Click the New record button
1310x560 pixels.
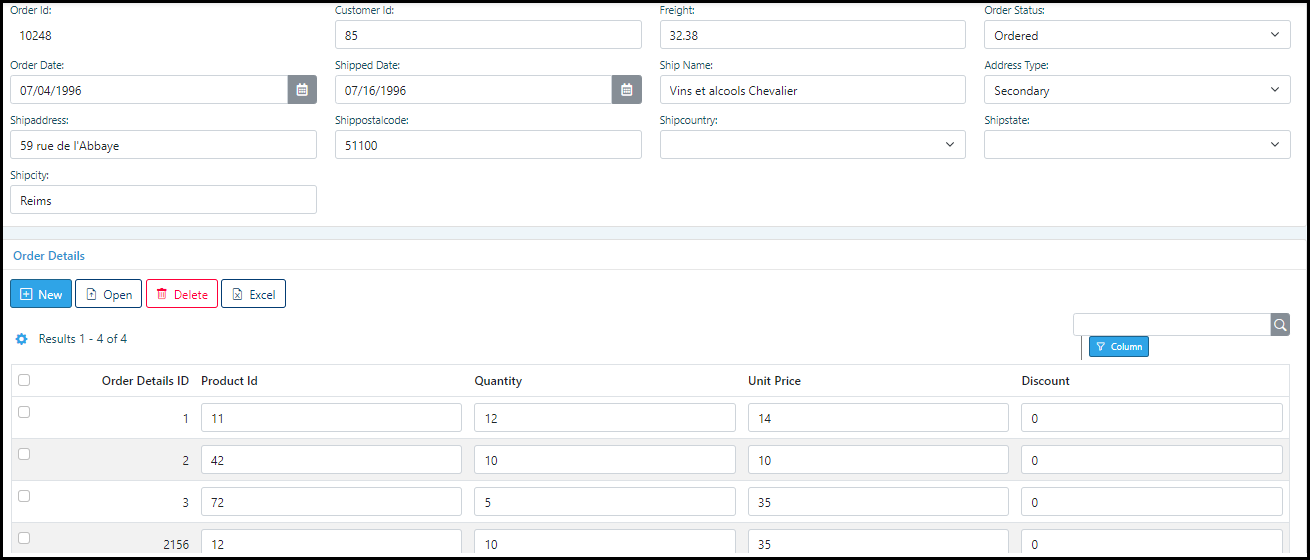(41, 294)
